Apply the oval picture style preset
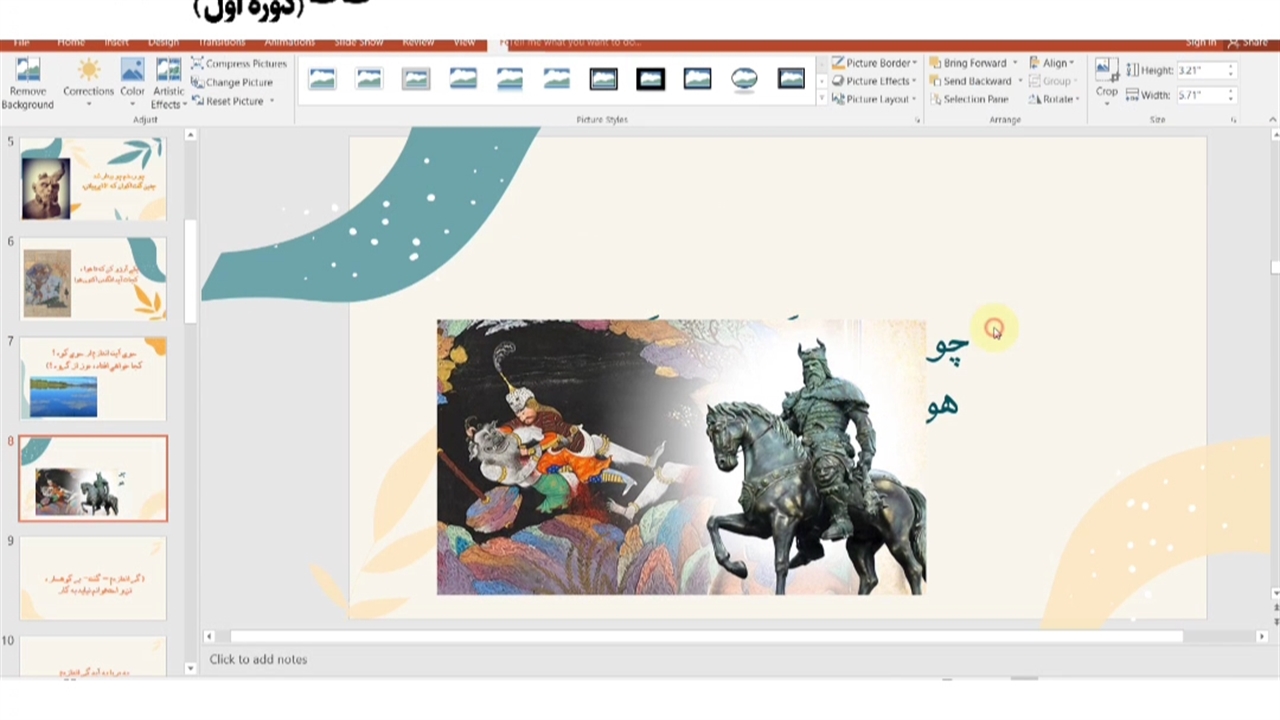Screen dimensions: 1280x720 744,79
